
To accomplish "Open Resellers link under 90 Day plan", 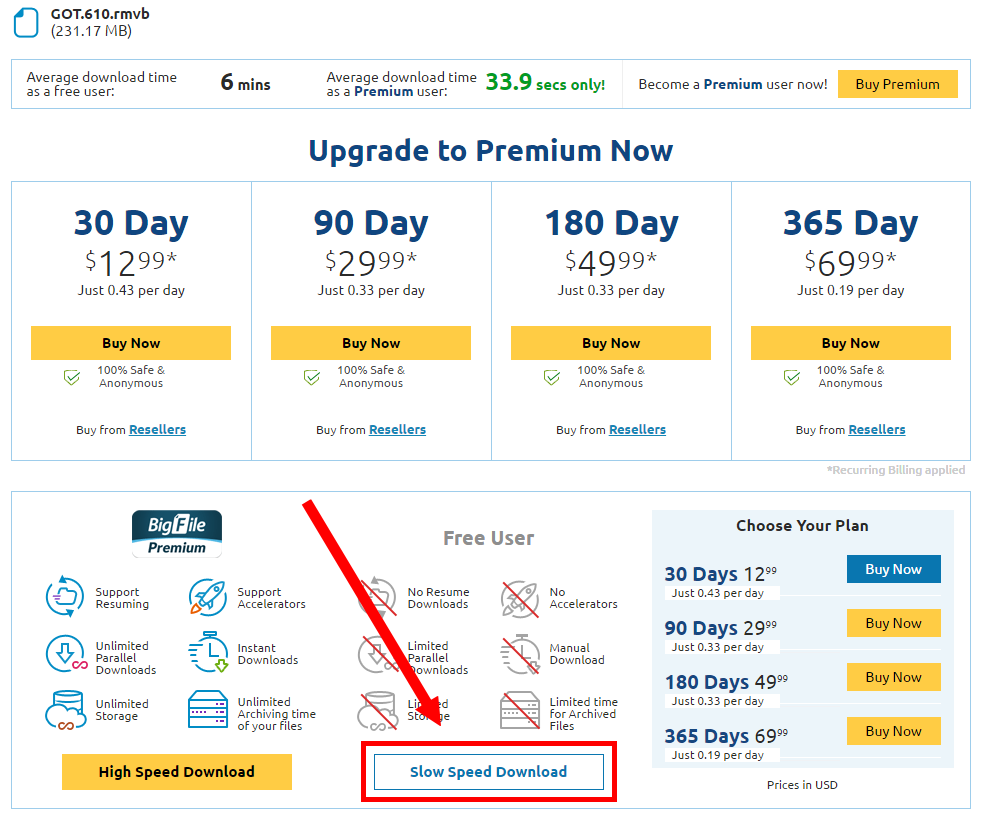I will click(x=397, y=430).
